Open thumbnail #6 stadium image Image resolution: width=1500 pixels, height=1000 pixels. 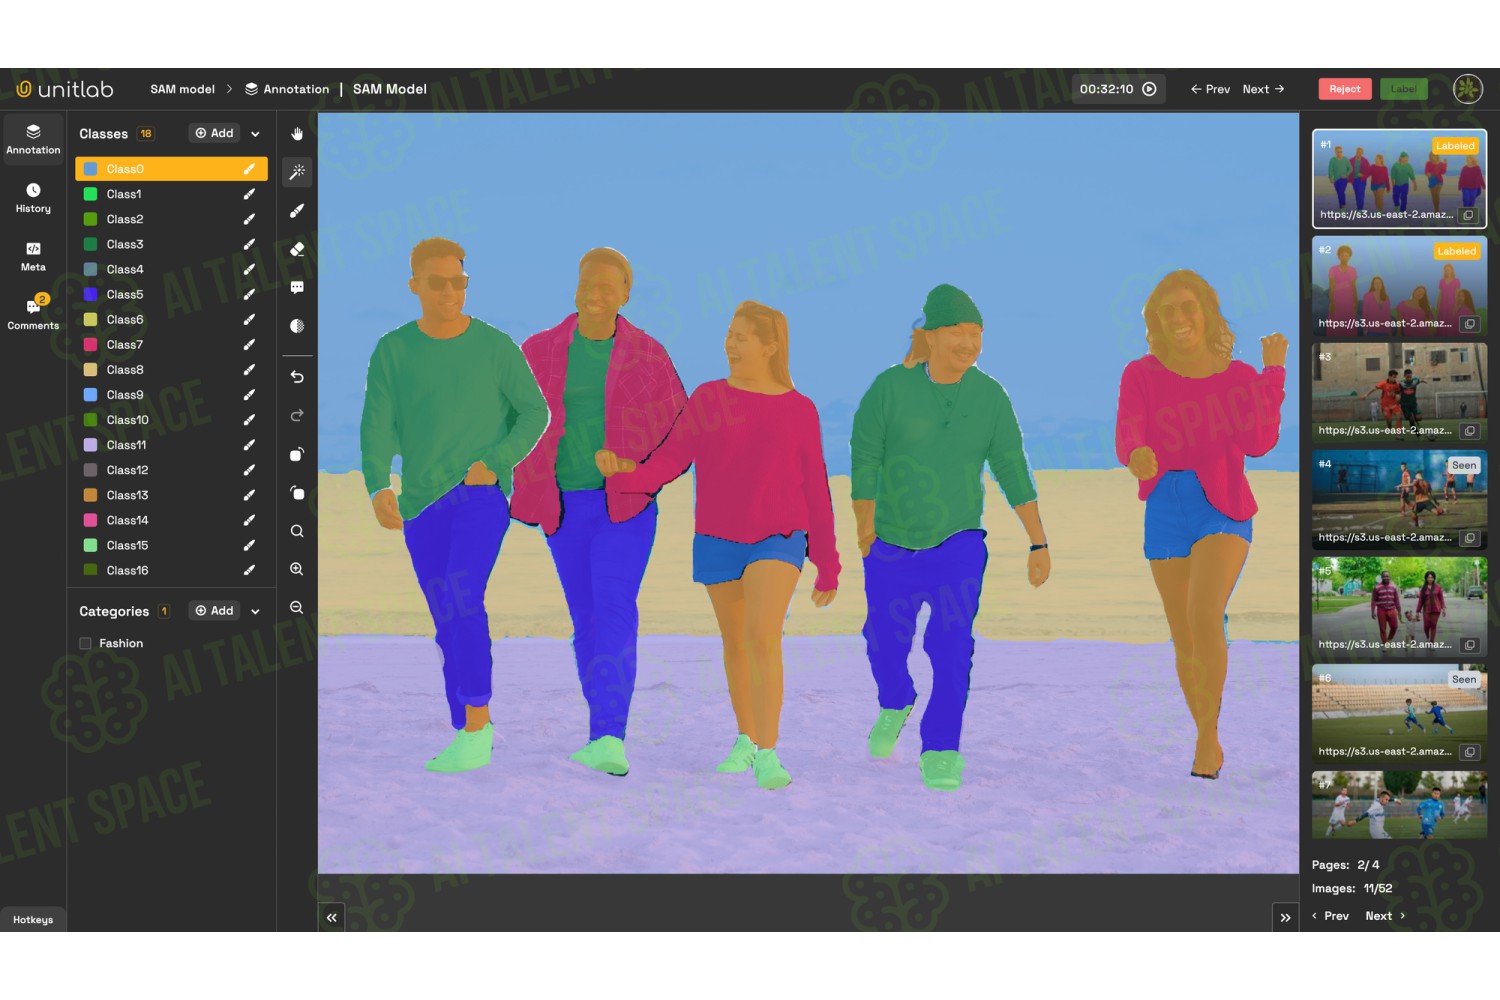click(1399, 713)
